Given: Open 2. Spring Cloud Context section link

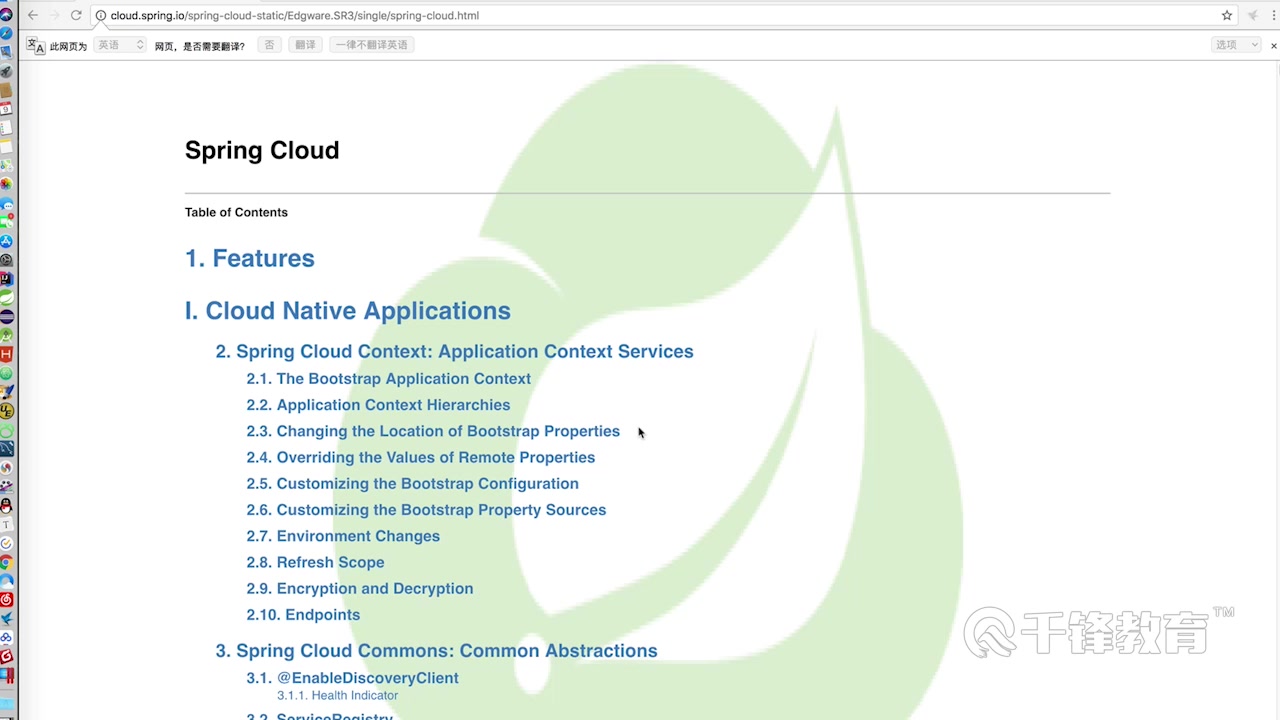Looking at the screenshot, I should tap(455, 351).
